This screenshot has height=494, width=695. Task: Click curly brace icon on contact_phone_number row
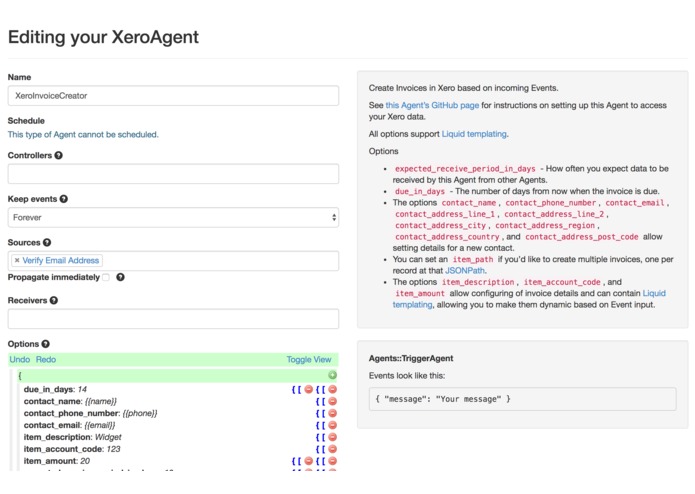tap(317, 413)
